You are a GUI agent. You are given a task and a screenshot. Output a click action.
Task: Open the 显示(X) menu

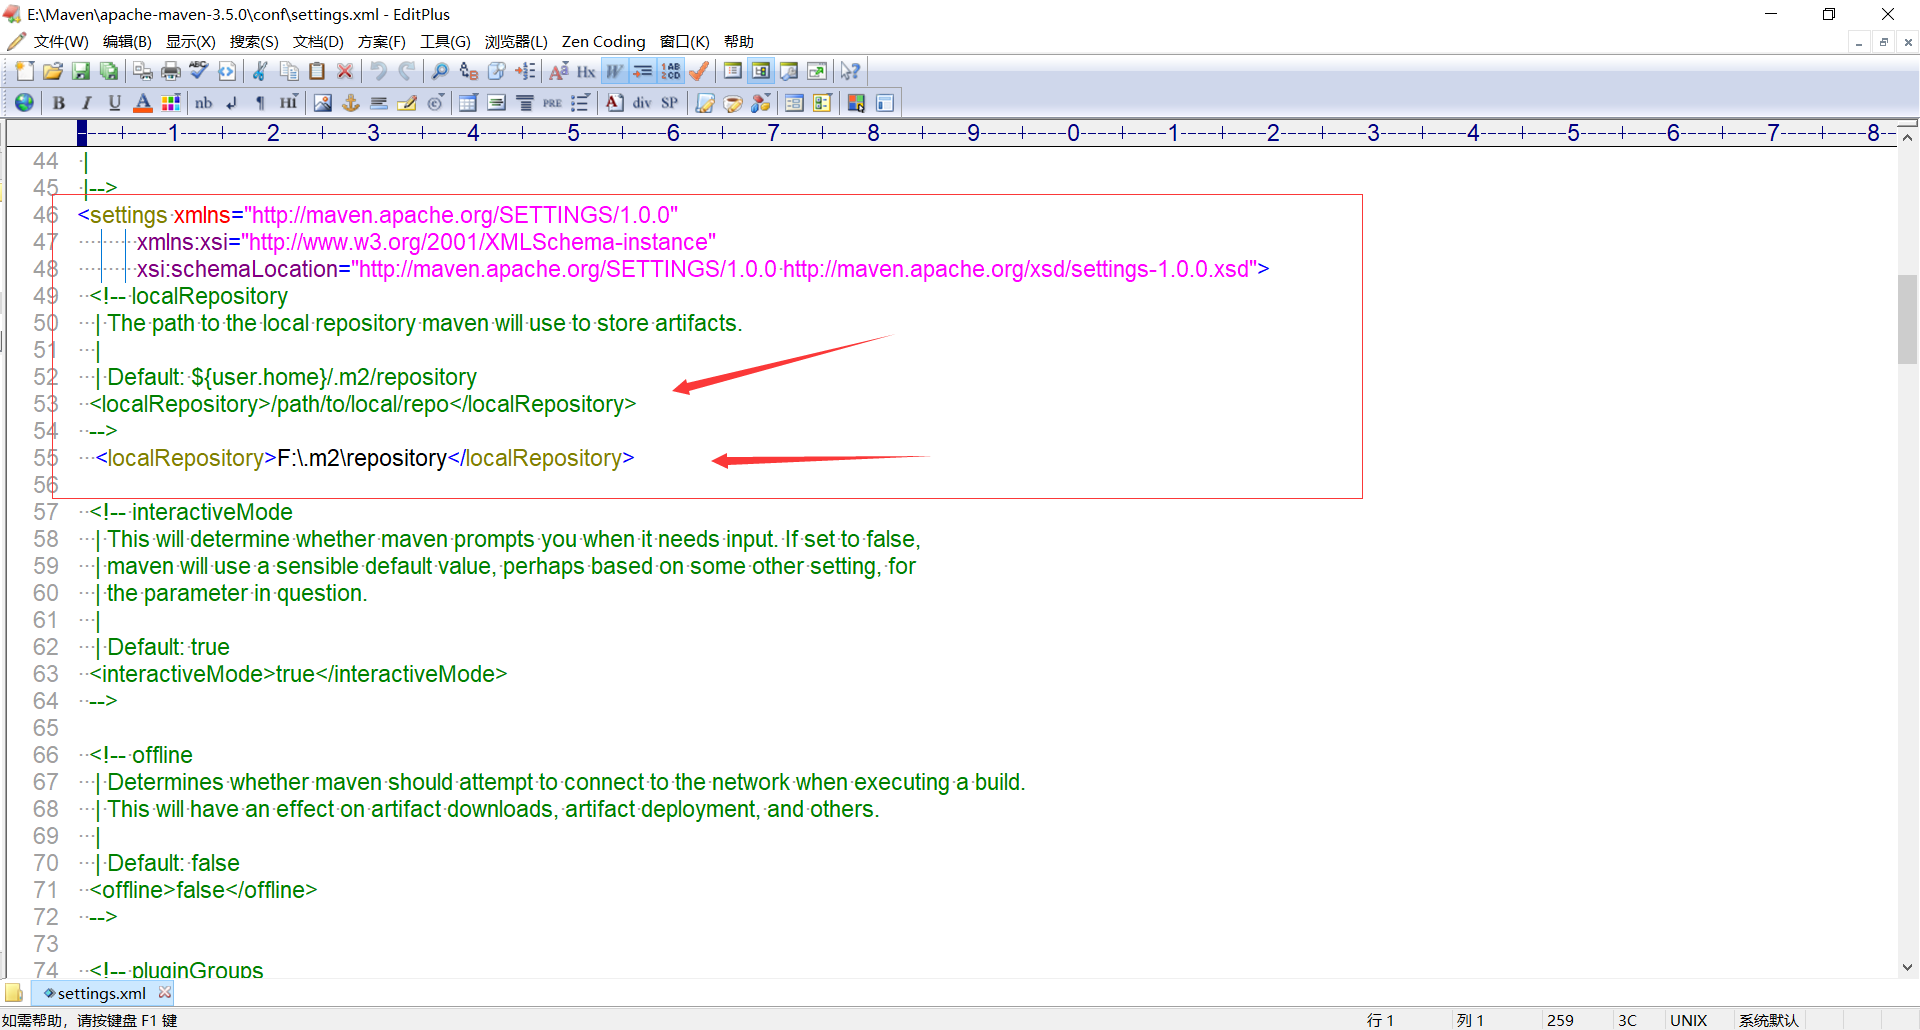pyautogui.click(x=191, y=41)
